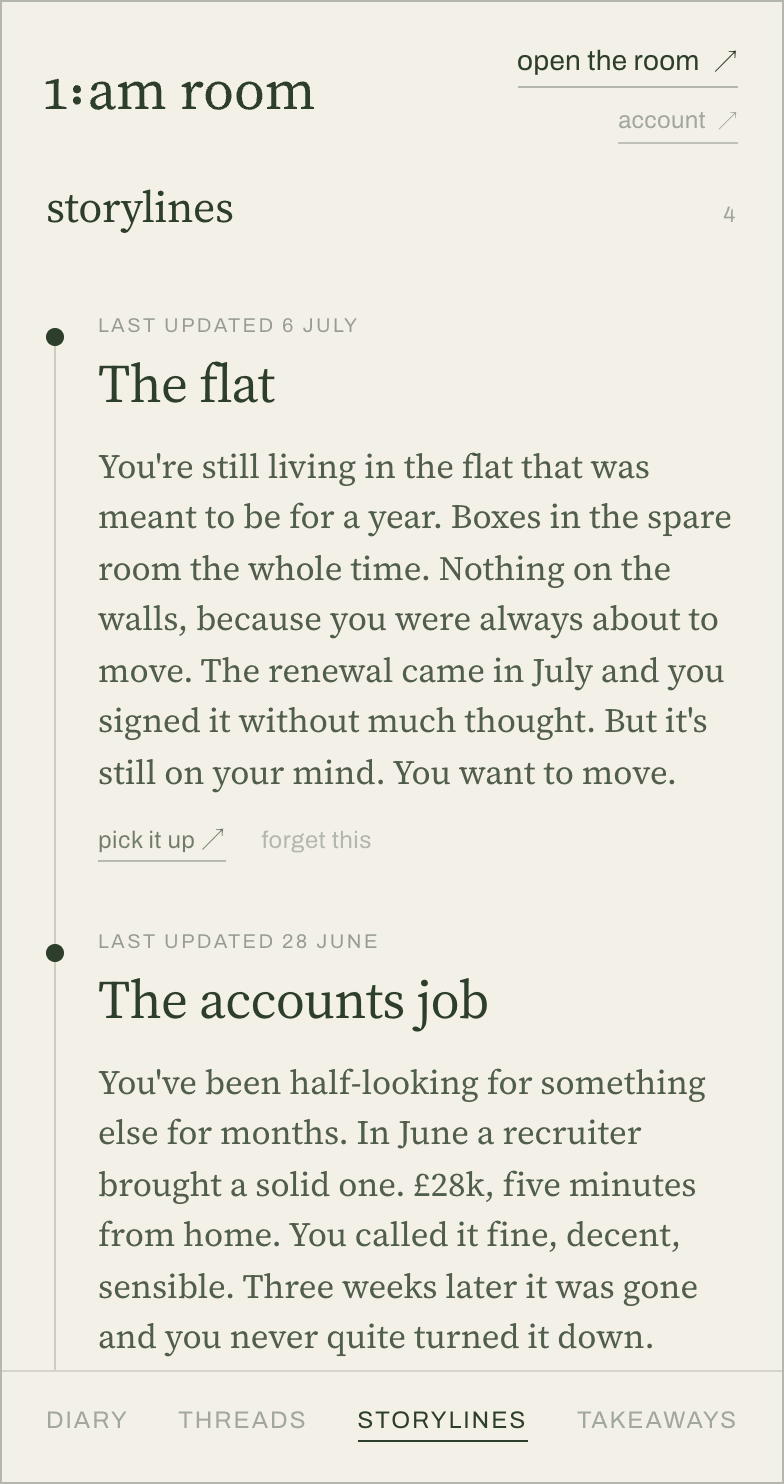Image resolution: width=784 pixels, height=1484 pixels.
Task: Click the storylines count number 4
Action: [729, 214]
